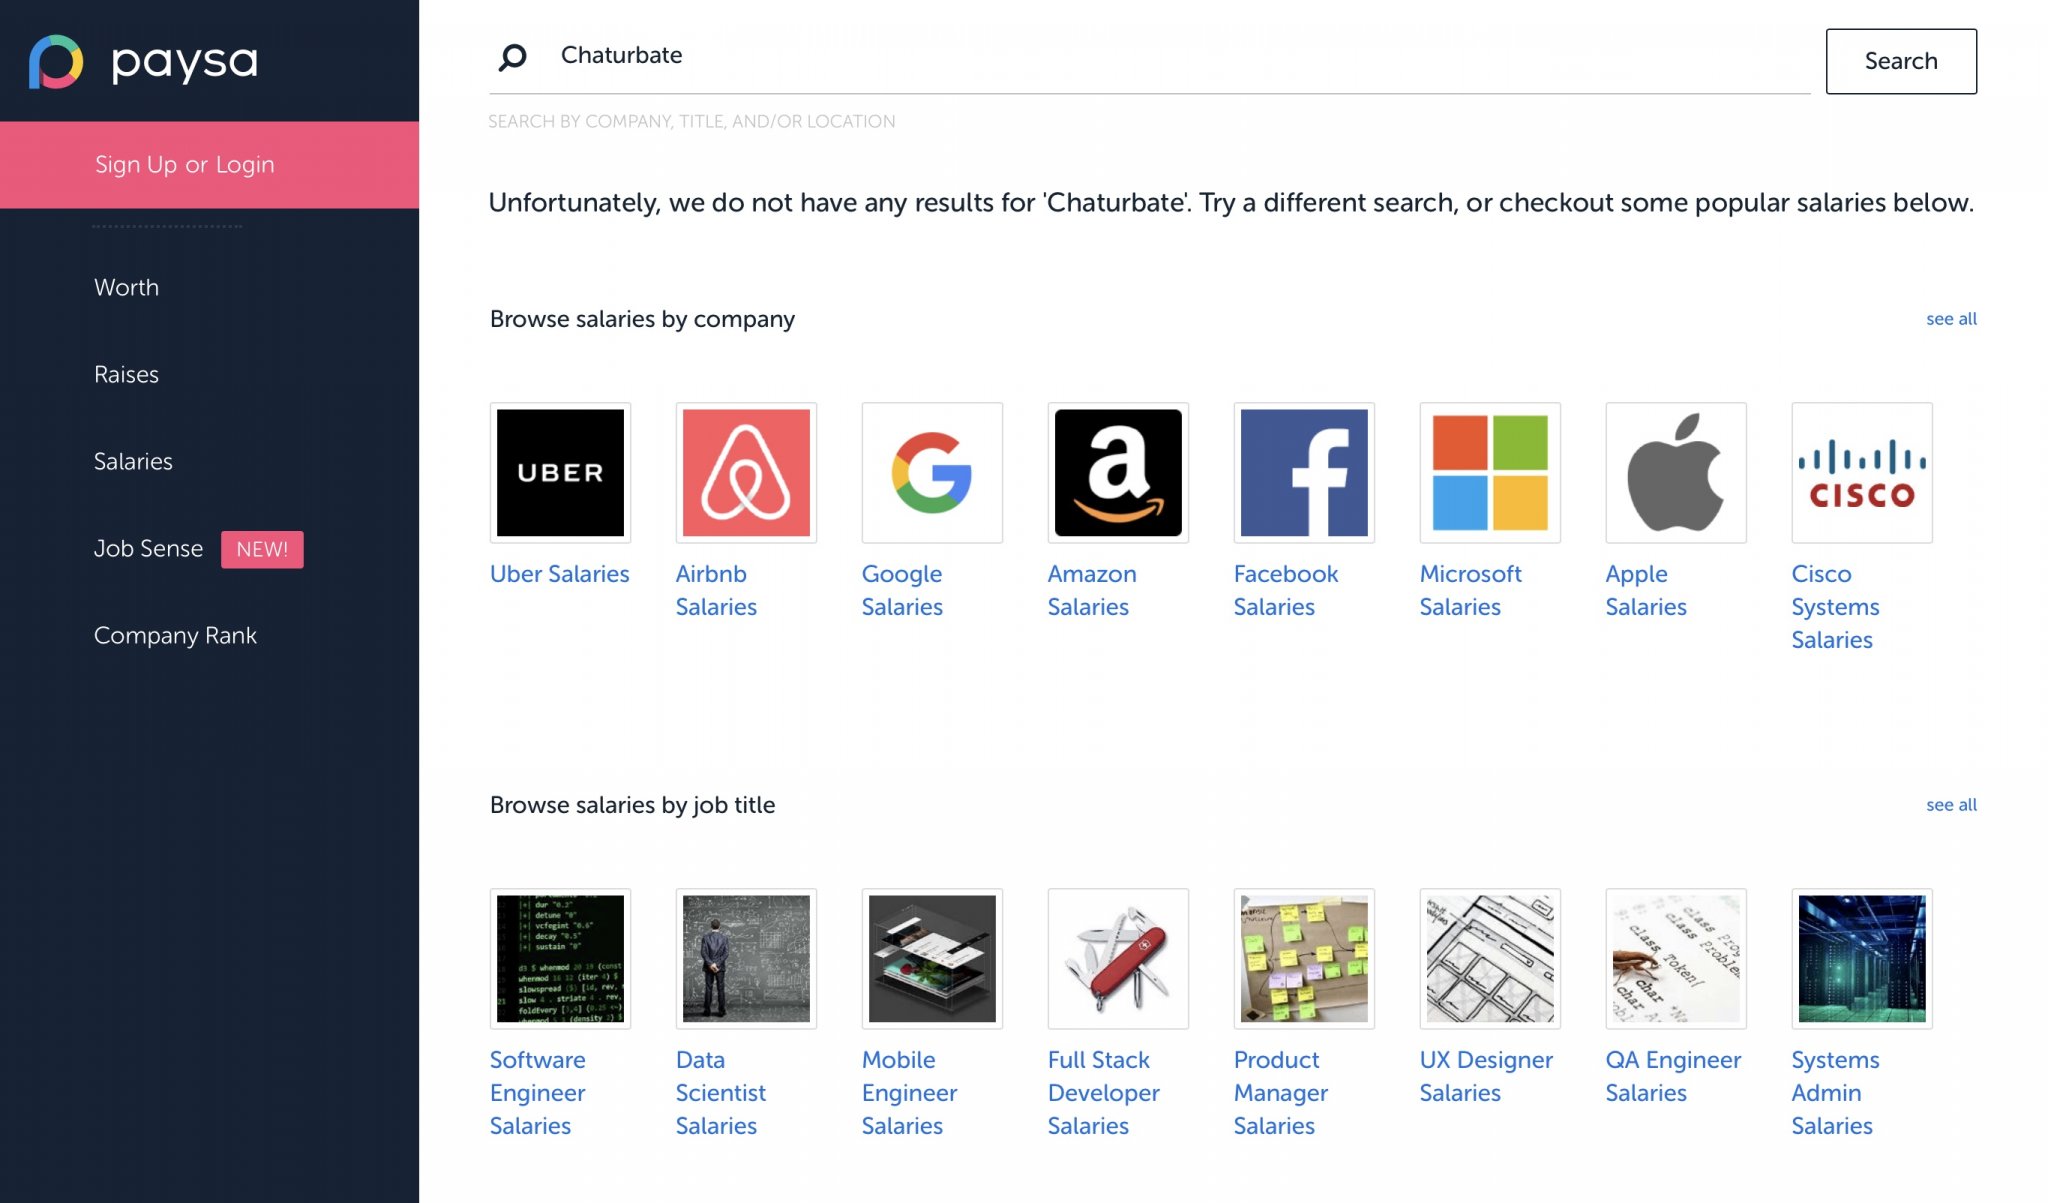Click the Search button
Image resolution: width=2048 pixels, height=1203 pixels.
(1901, 61)
